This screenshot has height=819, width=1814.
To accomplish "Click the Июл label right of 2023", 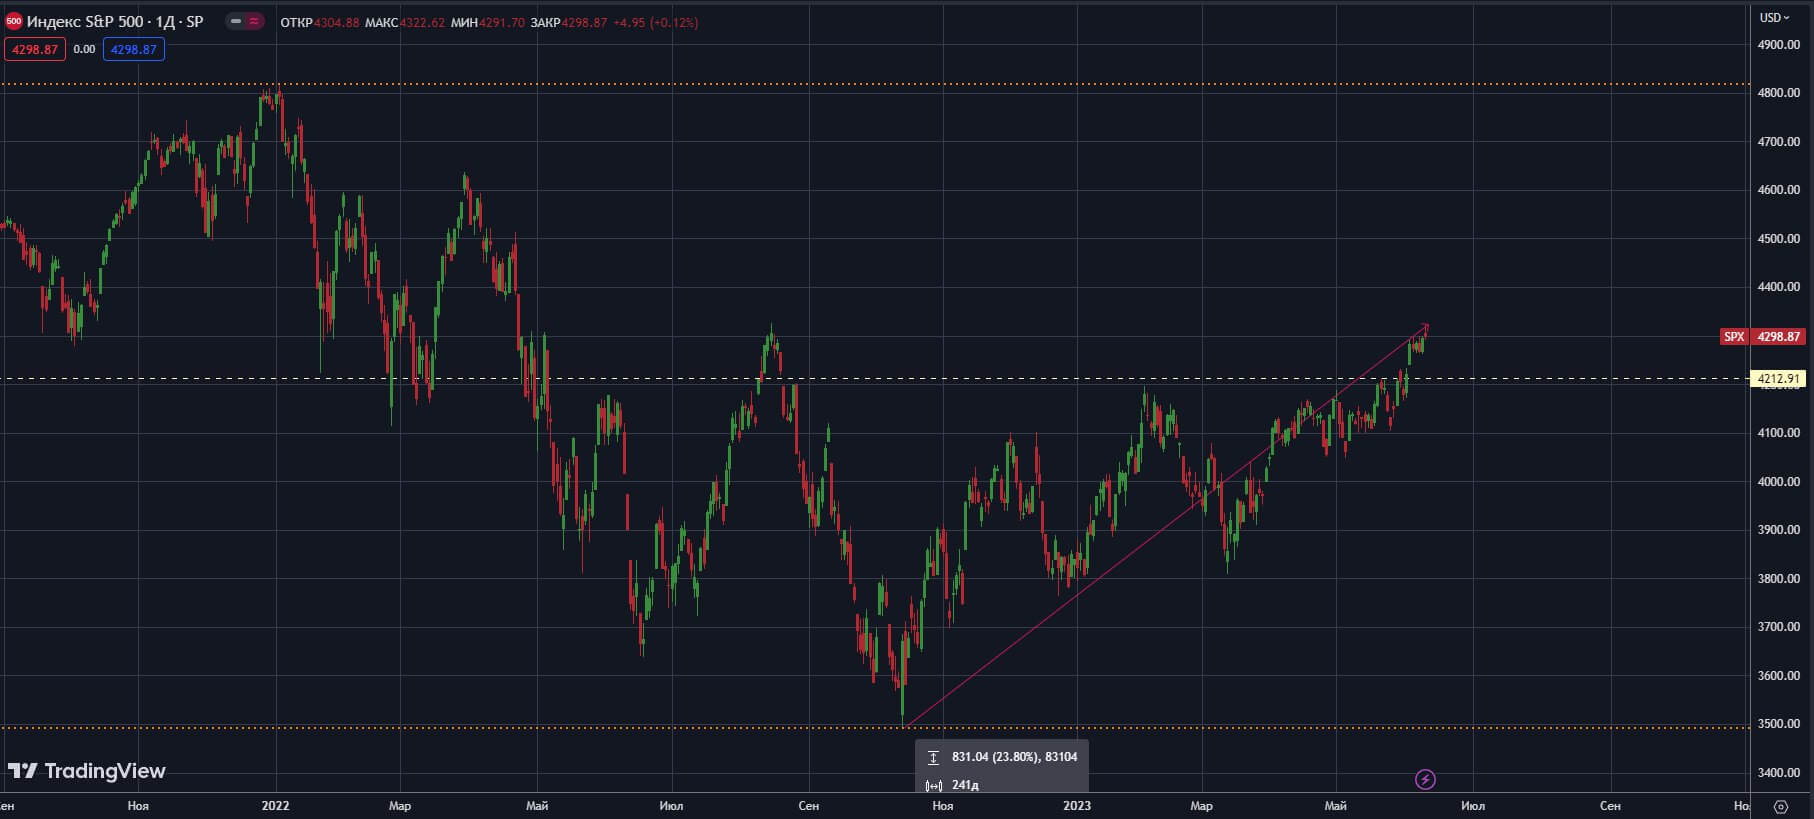I will point(1473,806).
